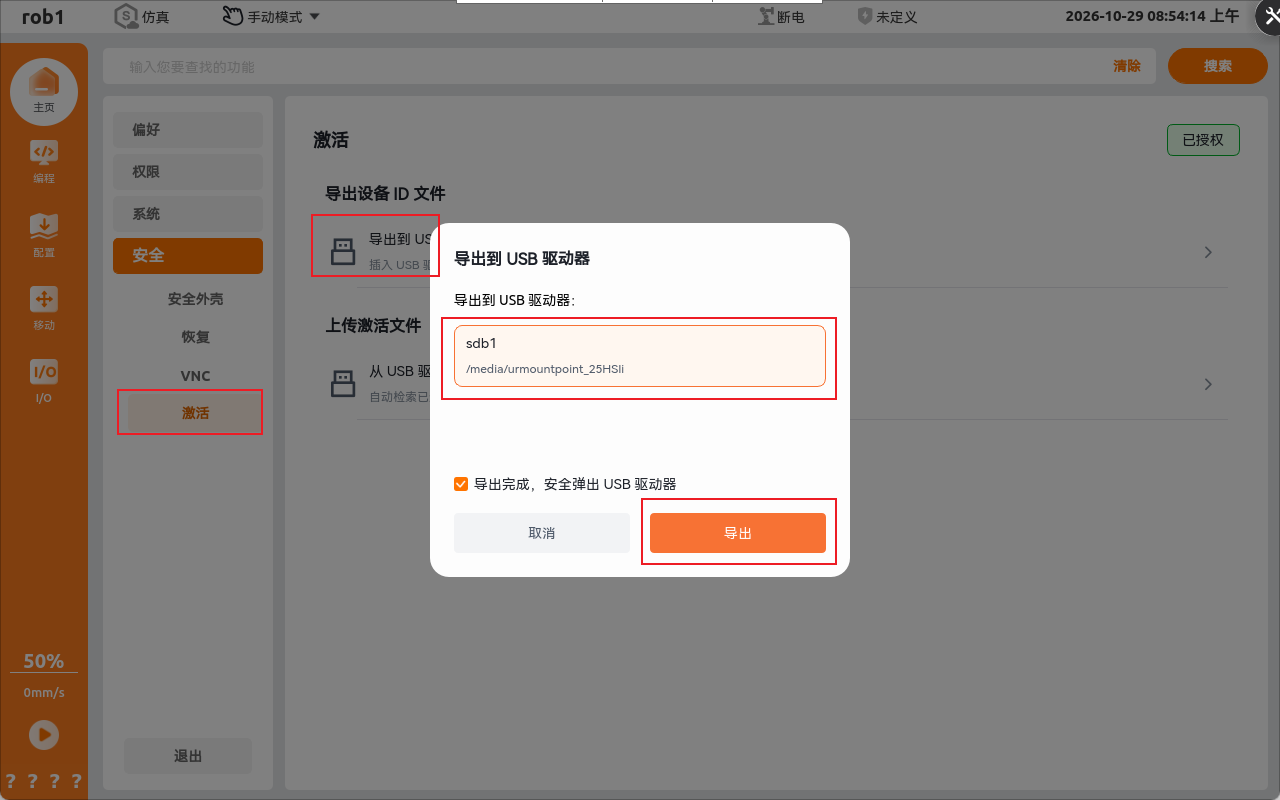
Task: Adjust the 50% speed indicator
Action: point(44,661)
